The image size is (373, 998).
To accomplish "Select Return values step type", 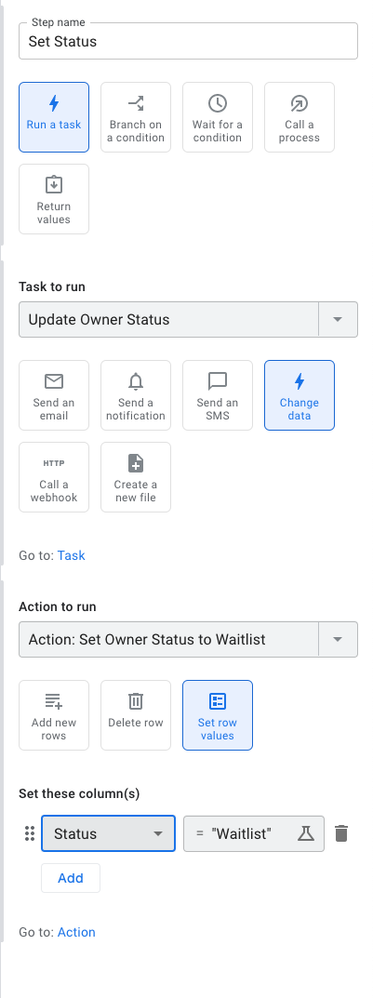I will tap(54, 199).
